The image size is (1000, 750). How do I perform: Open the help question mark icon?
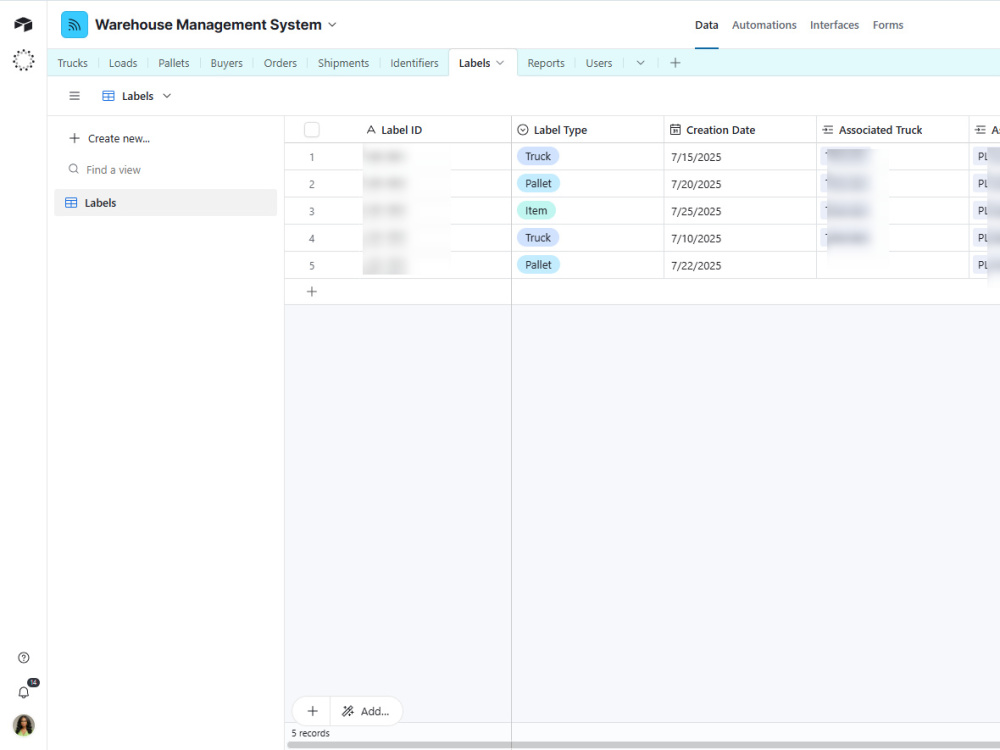pyautogui.click(x=24, y=658)
